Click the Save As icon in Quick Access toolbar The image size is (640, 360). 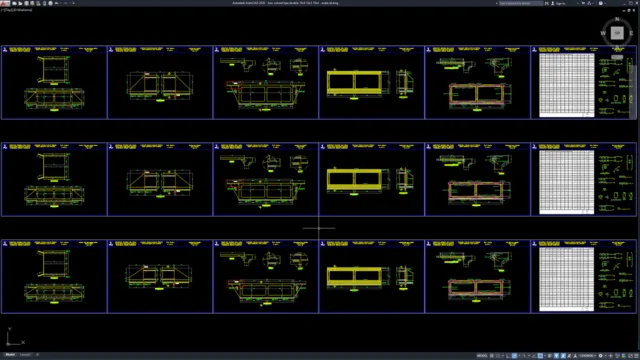pyautogui.click(x=32, y=3)
